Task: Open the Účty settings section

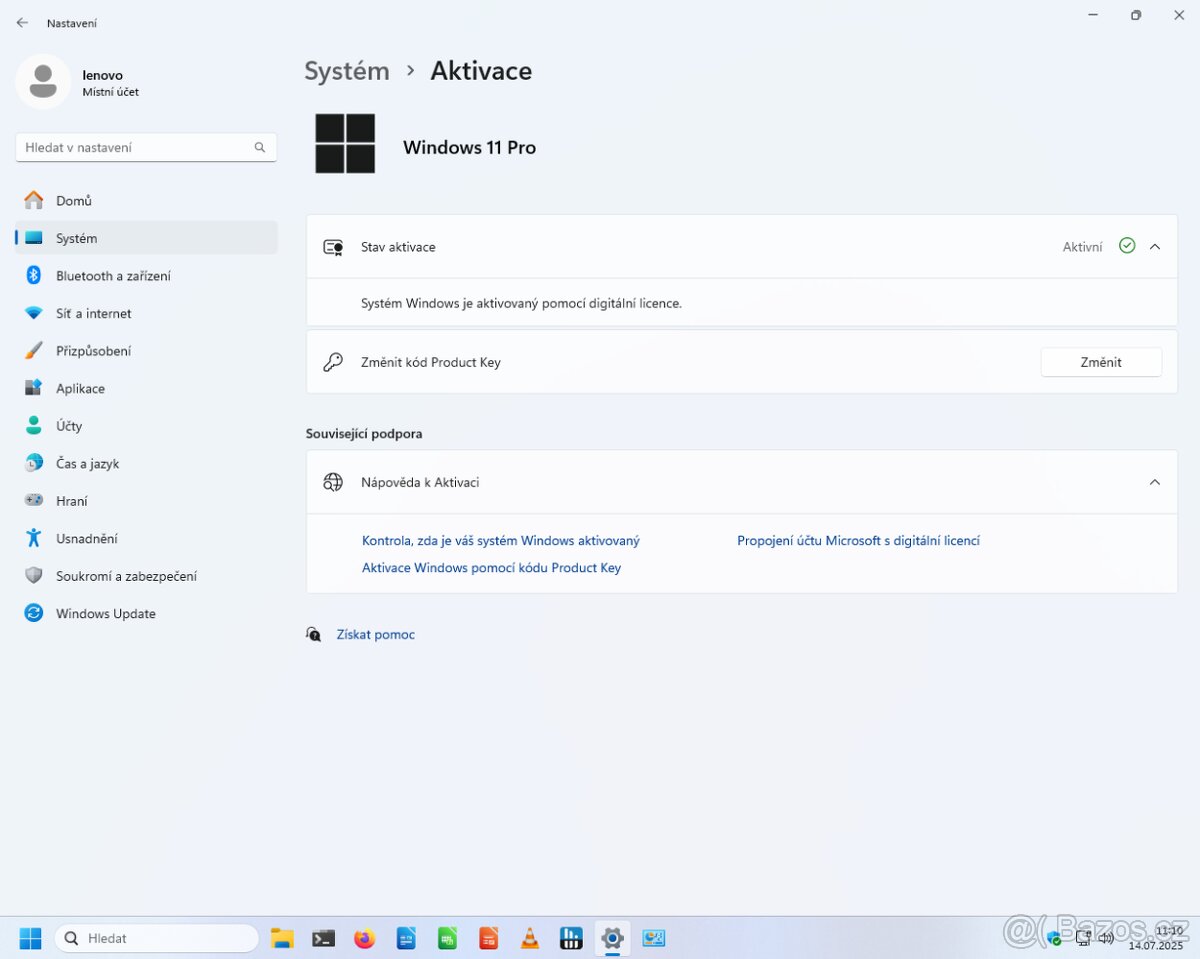Action: (68, 425)
